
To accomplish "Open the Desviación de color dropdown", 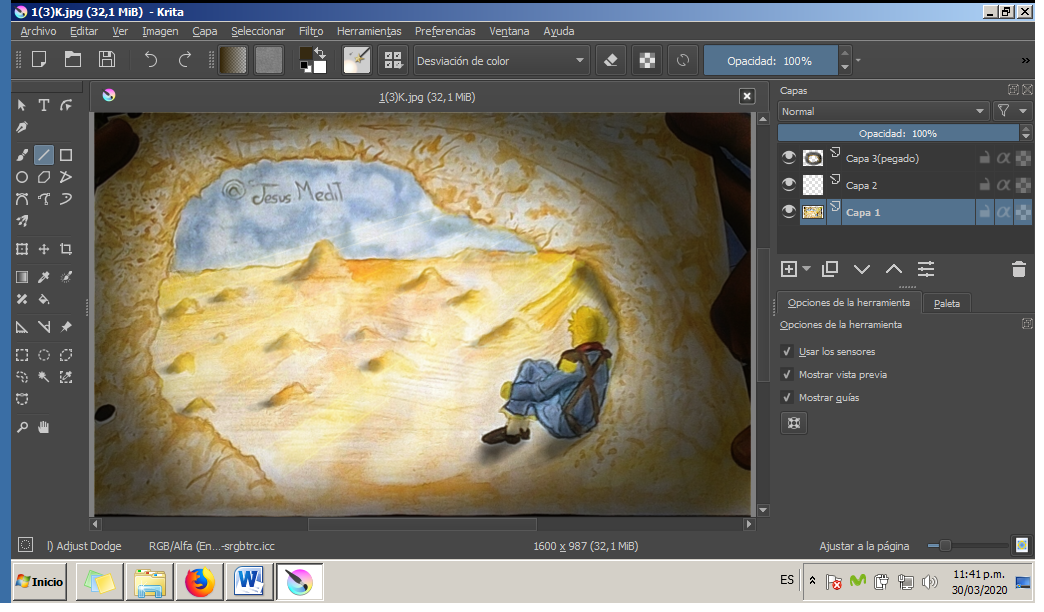I will point(501,61).
